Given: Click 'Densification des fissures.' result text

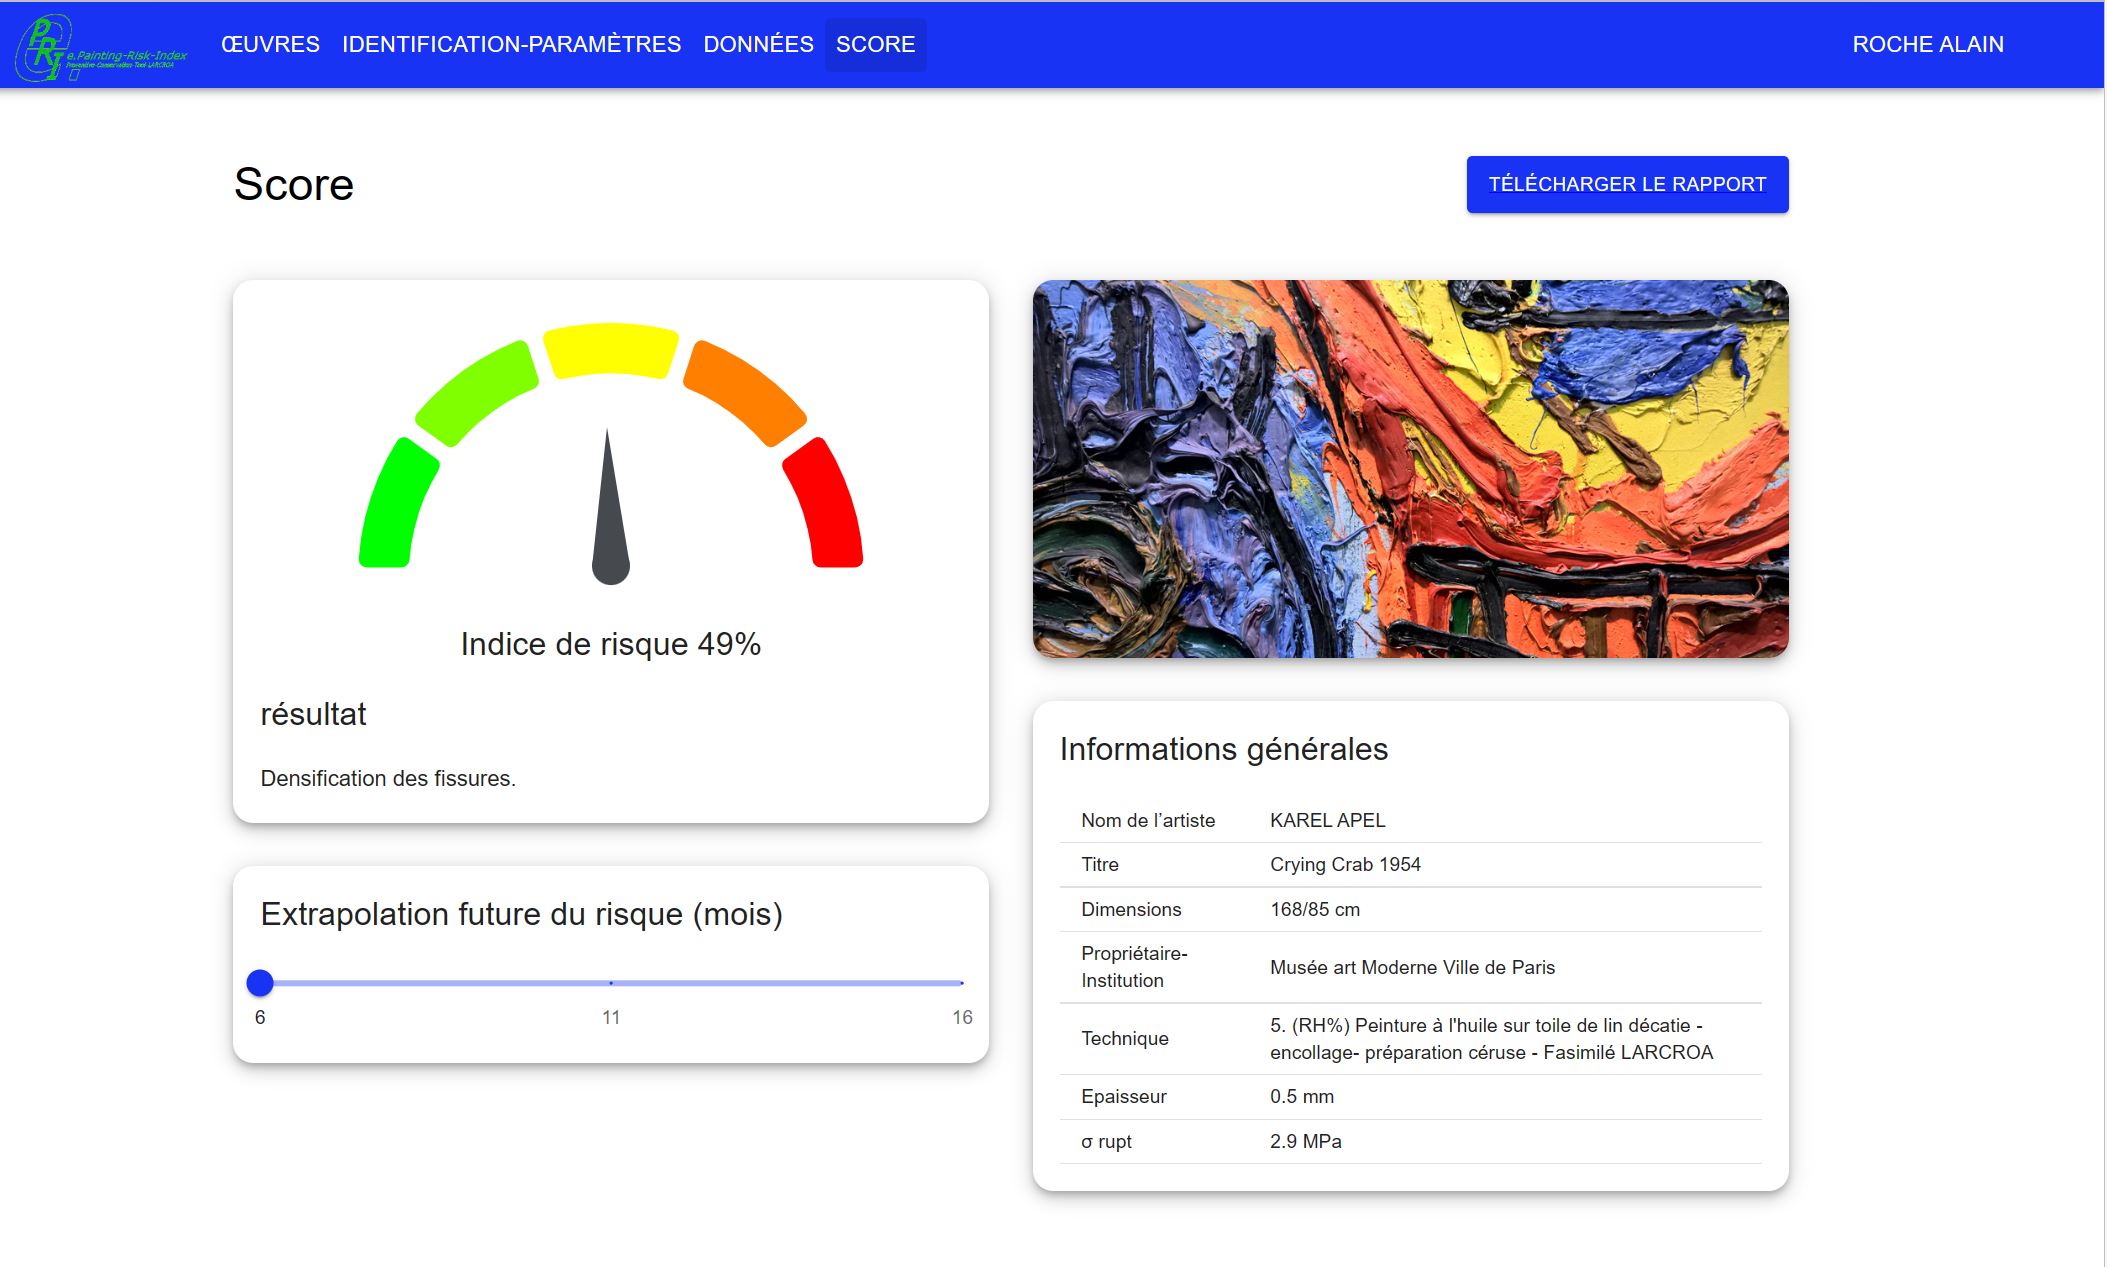Looking at the screenshot, I should pyautogui.click(x=388, y=778).
